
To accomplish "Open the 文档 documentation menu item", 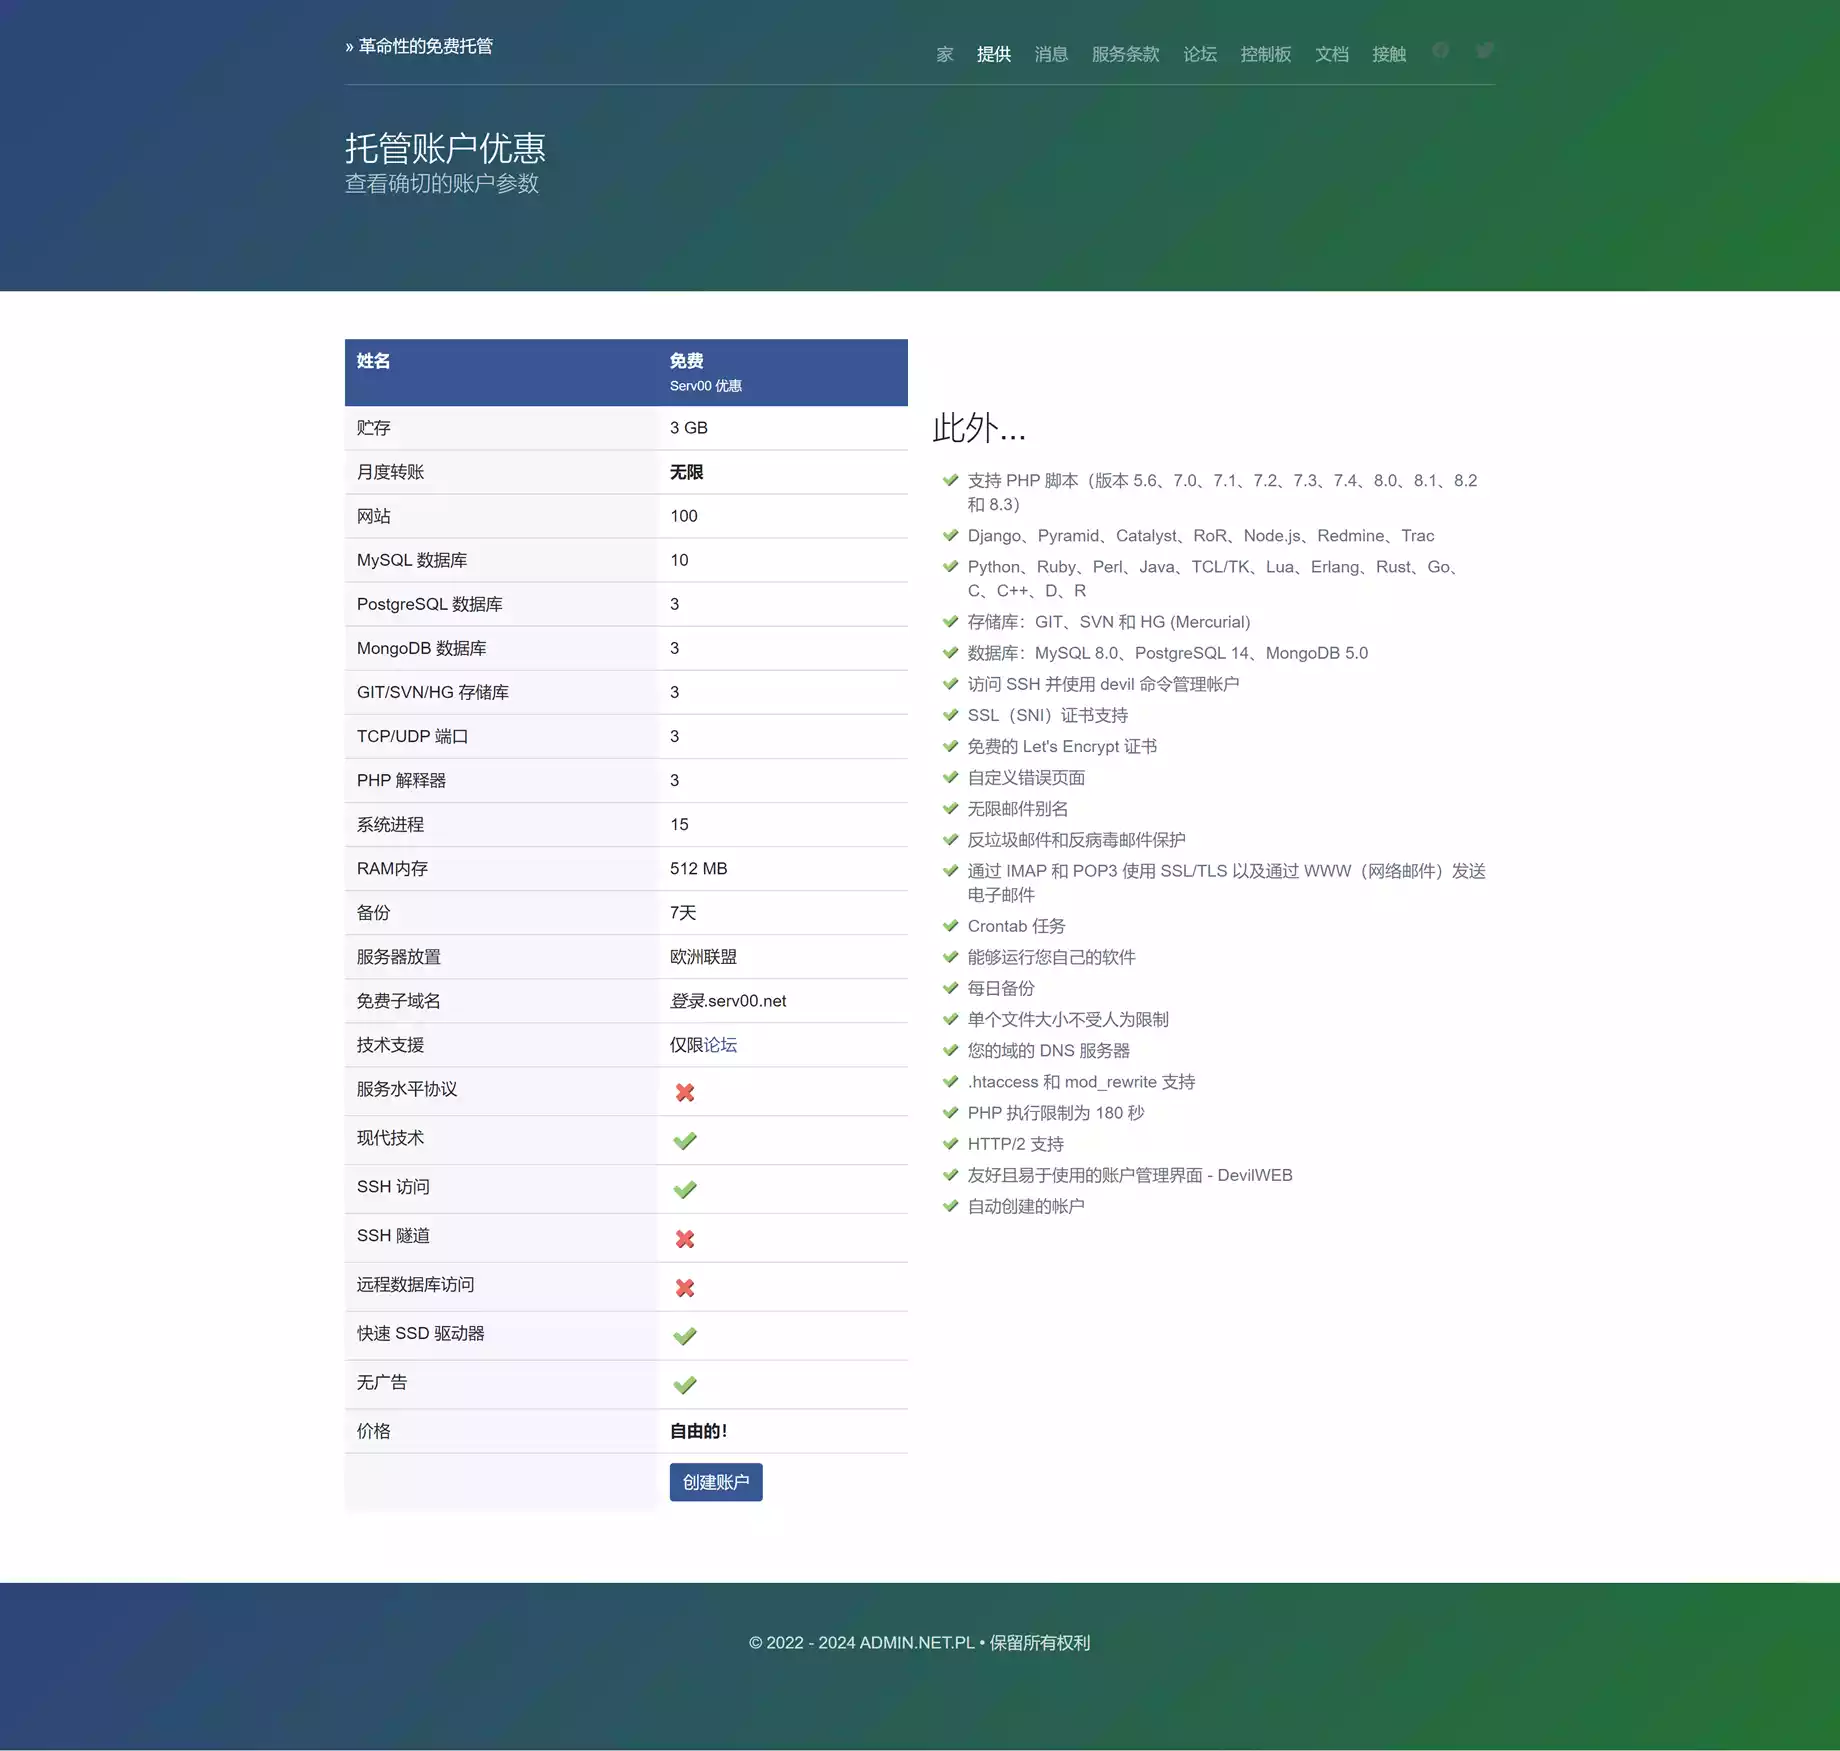I will pyautogui.click(x=1331, y=54).
